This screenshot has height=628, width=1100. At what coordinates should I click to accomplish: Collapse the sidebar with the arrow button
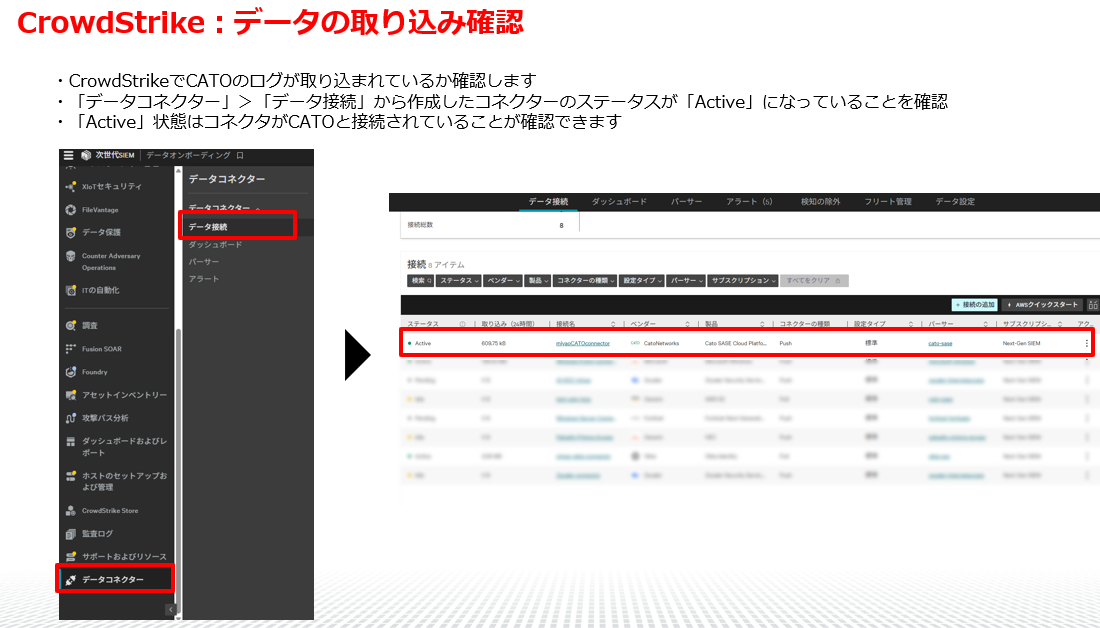click(170, 610)
